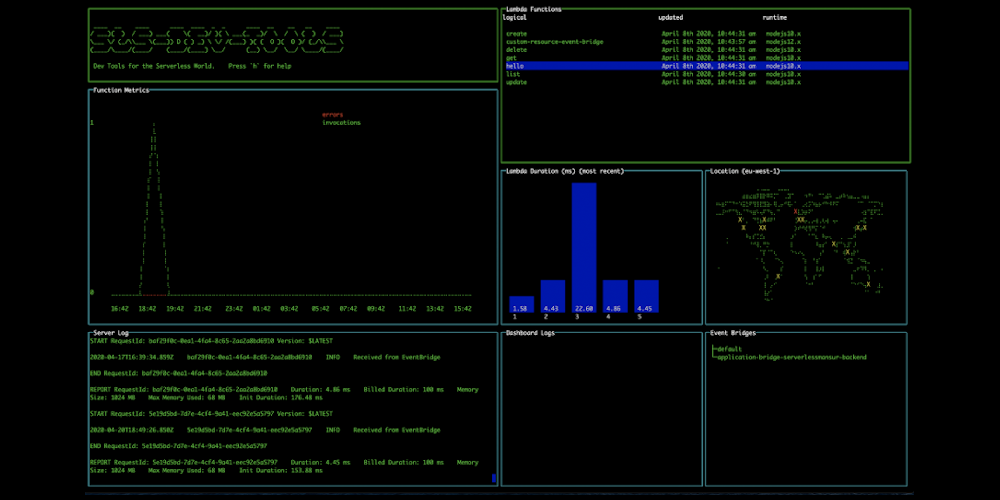This screenshot has width=1000, height=500.
Task: Select the 'custom-resource-event-bridge' function row
Action: (706, 41)
